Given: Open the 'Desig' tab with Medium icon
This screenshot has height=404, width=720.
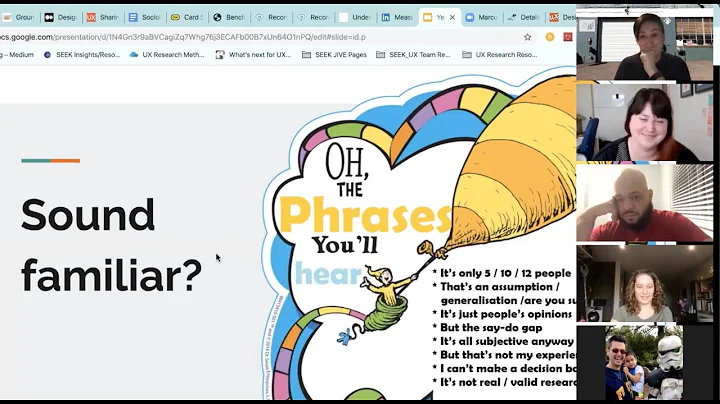Looking at the screenshot, I should pos(60,17).
